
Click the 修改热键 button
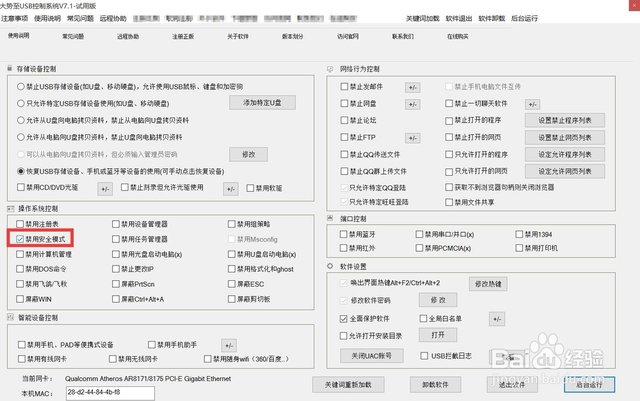pyautogui.click(x=488, y=284)
